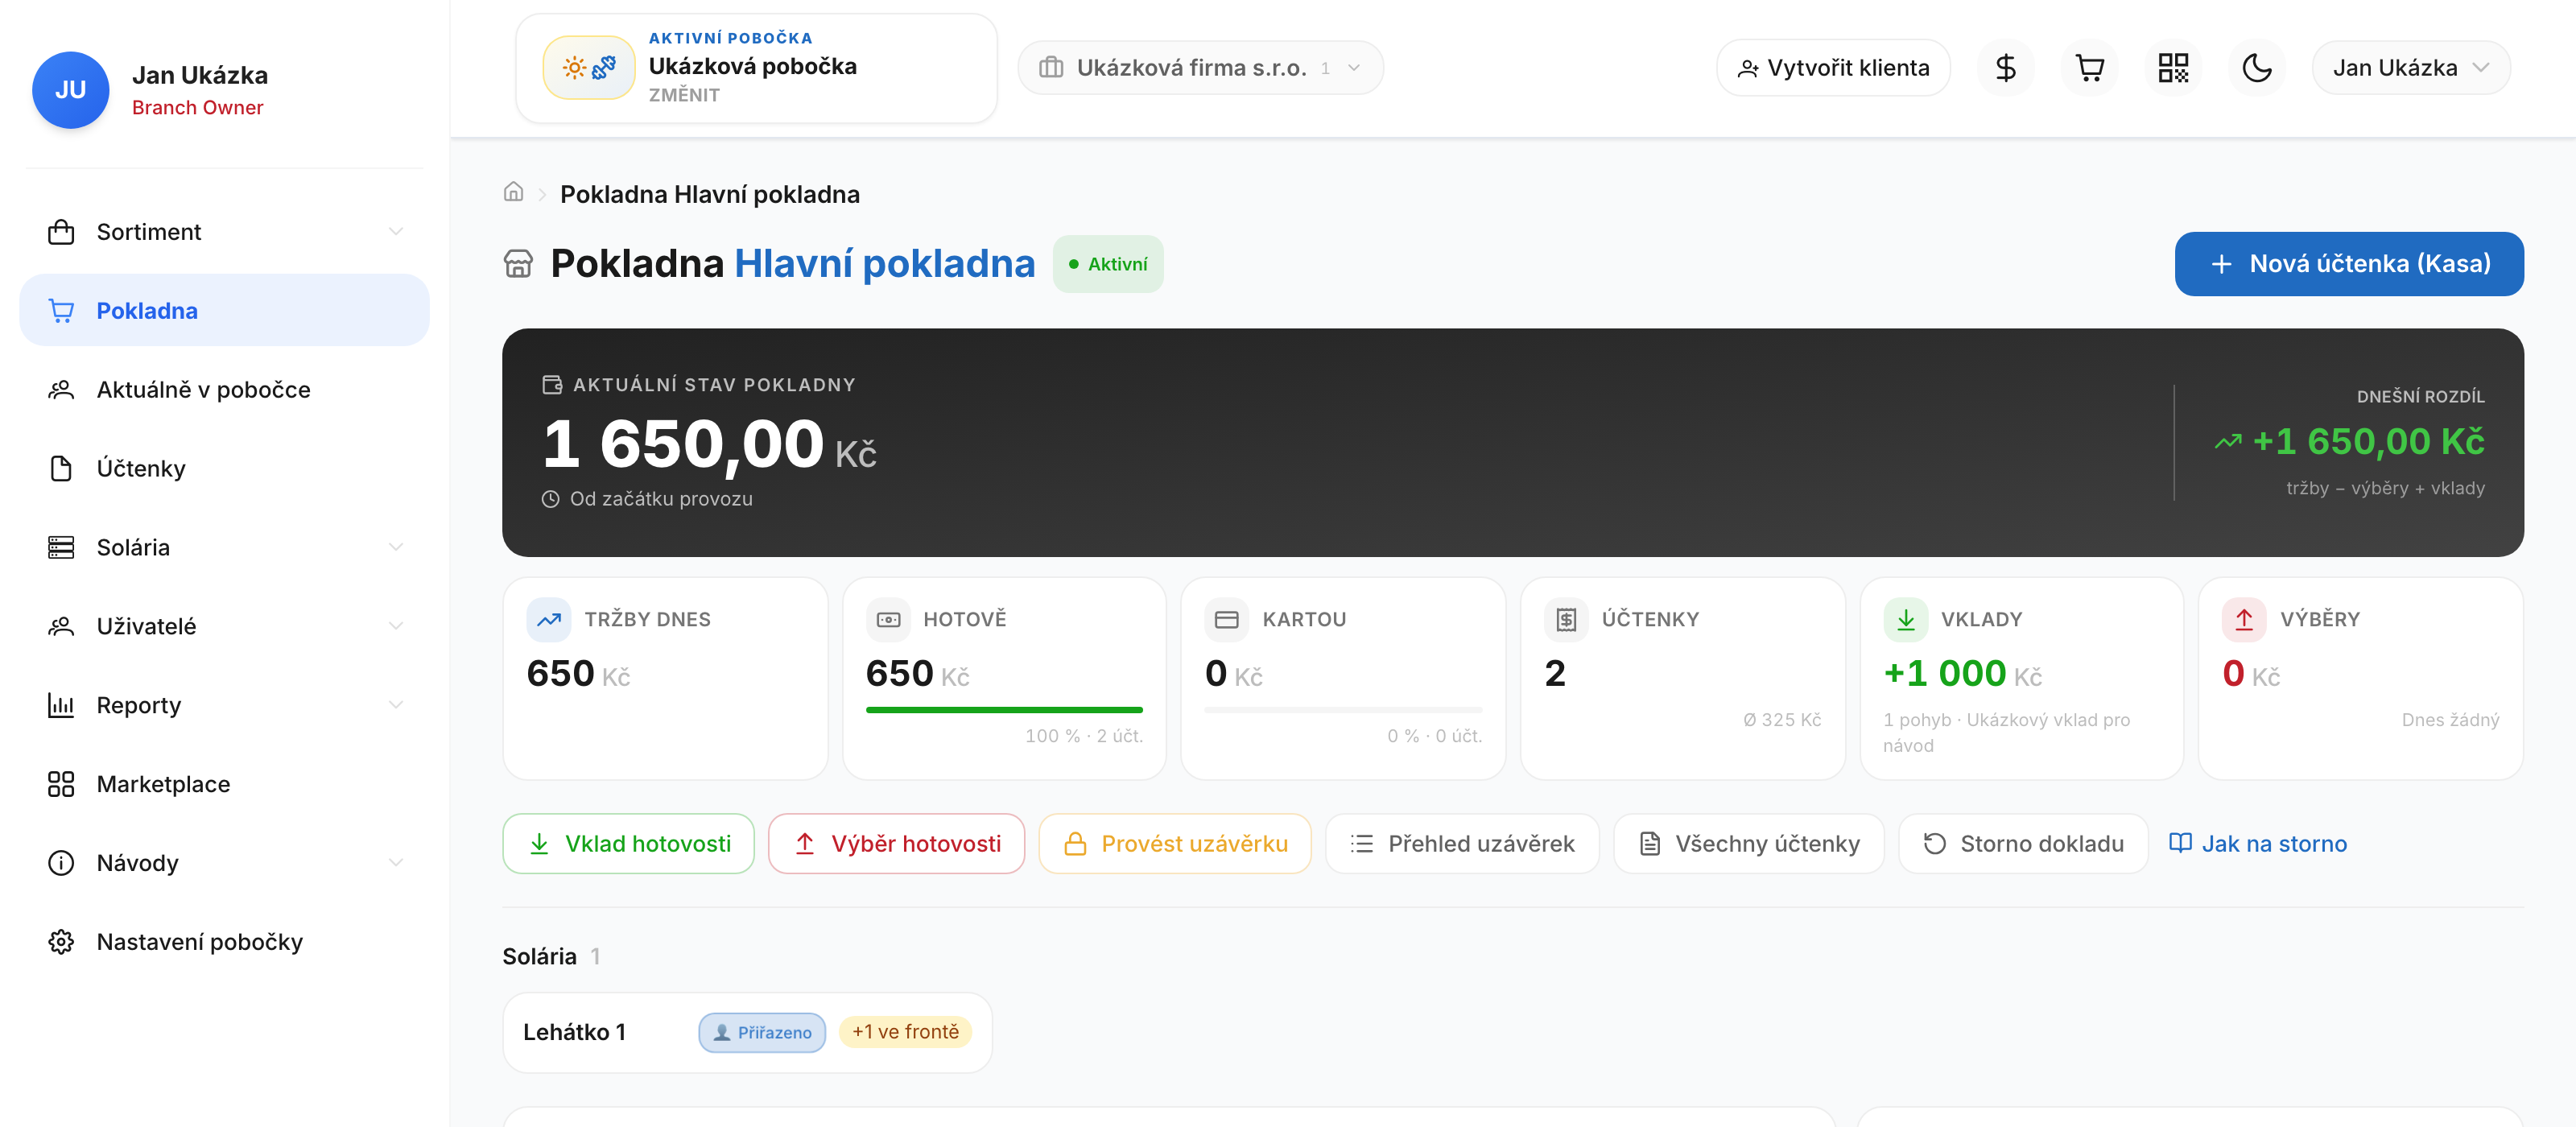Click the store icon beside Pokladna title
2576x1127 pixels.
518,264
